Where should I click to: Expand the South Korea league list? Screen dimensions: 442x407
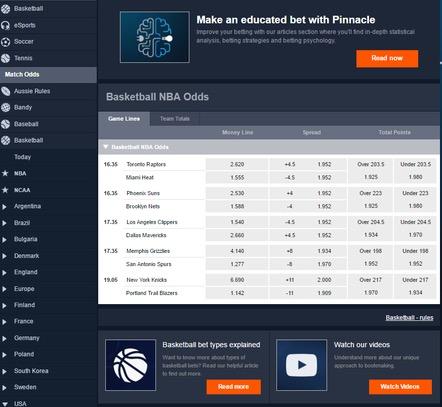pos(4,371)
